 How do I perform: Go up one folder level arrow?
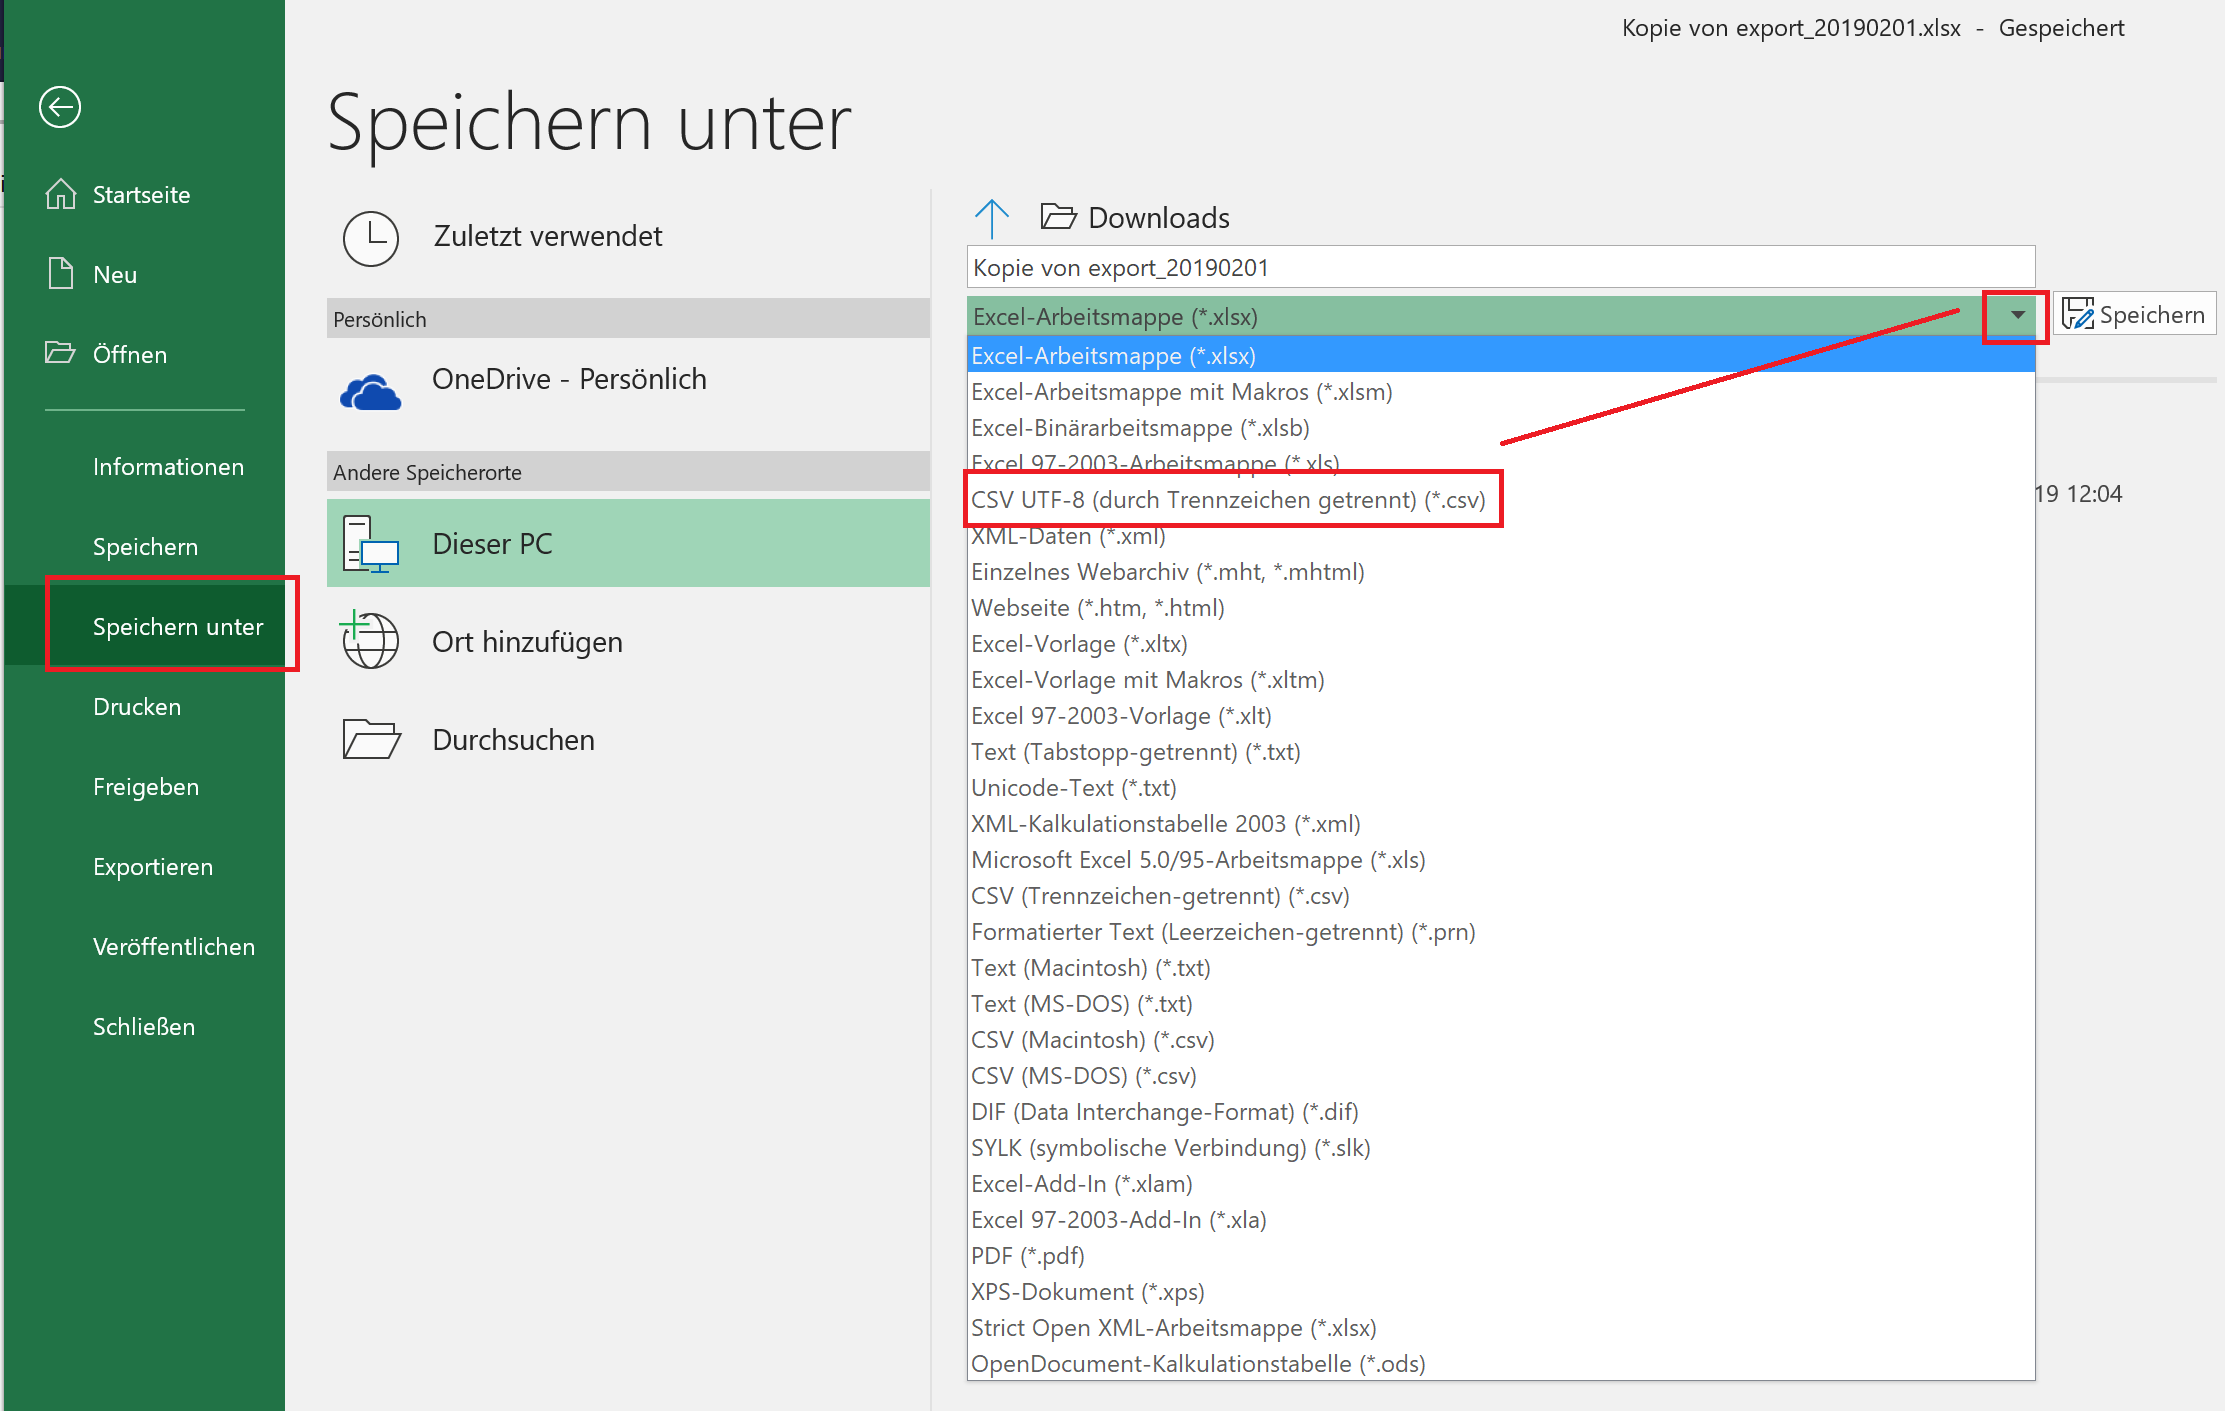(x=991, y=218)
